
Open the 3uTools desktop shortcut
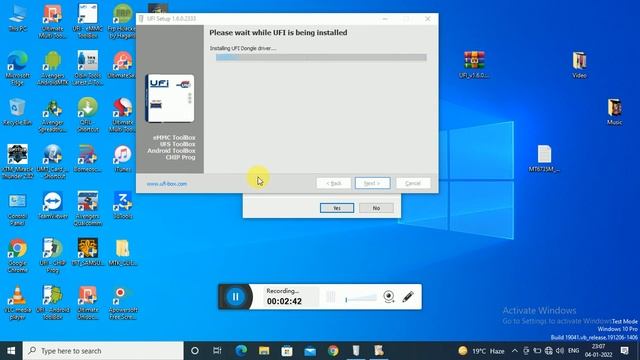point(122,205)
